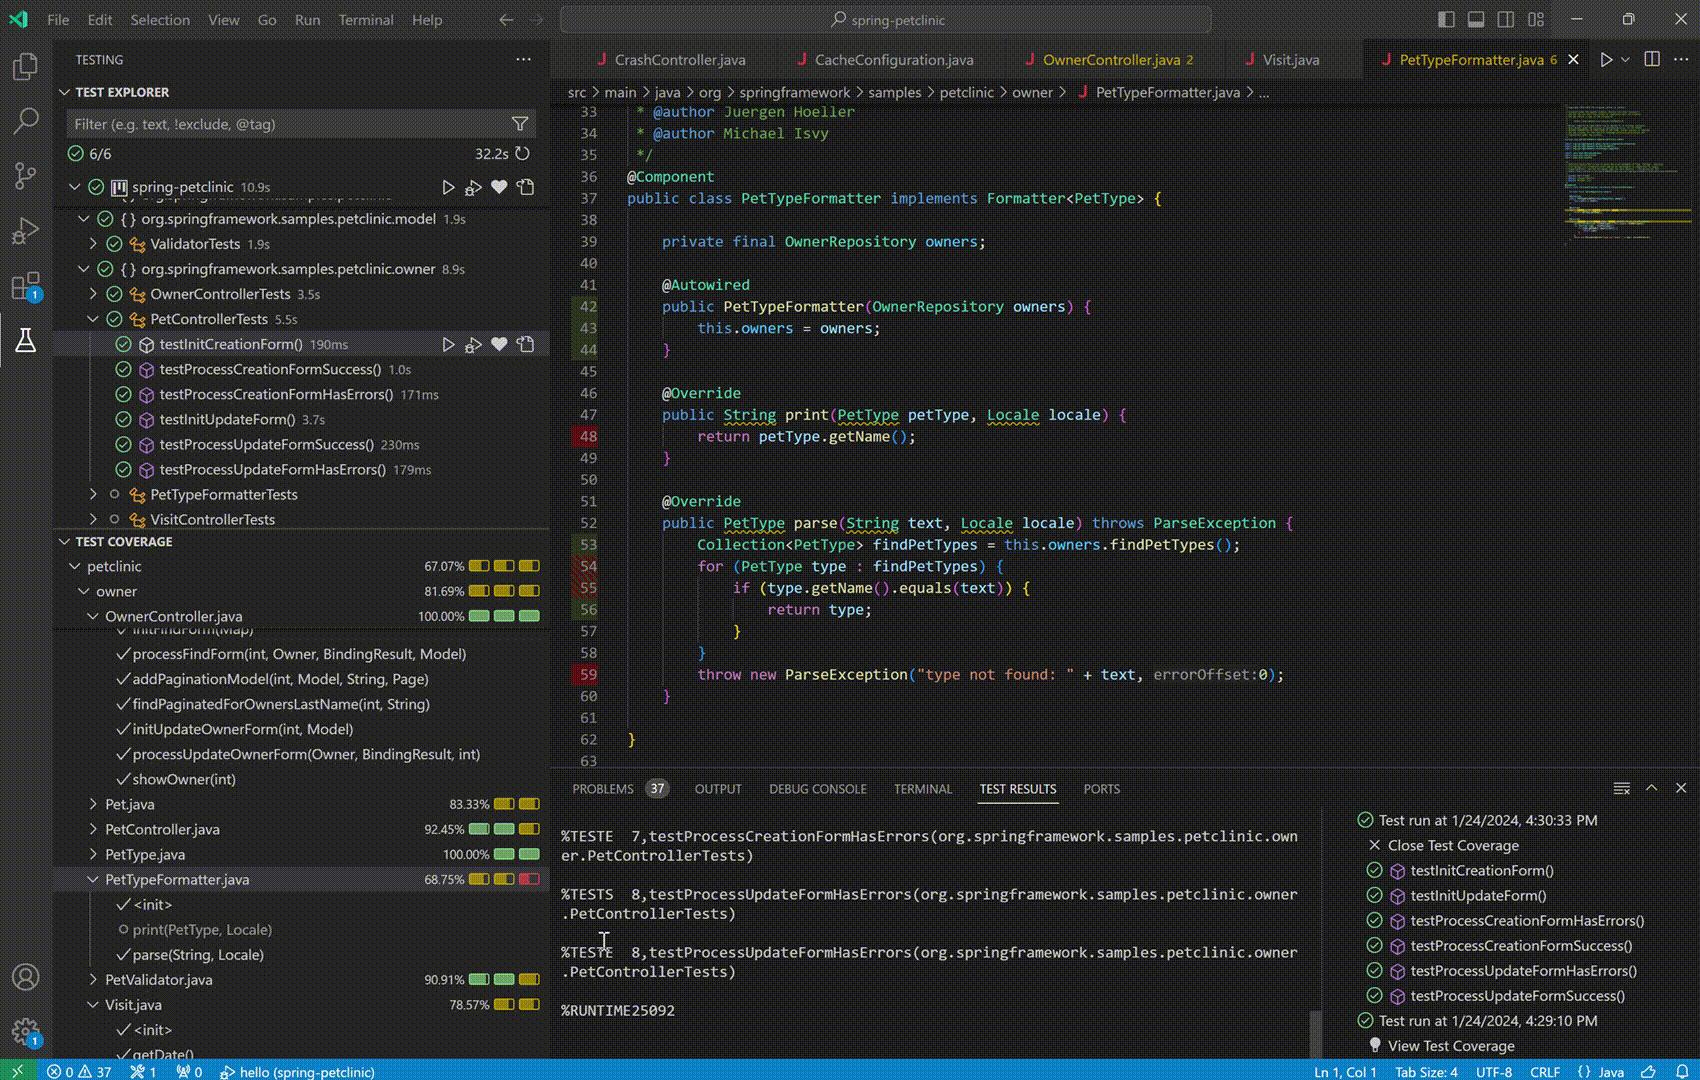Expand the PetTypeFormatterTests tree node
The image size is (1700, 1080).
[93, 494]
